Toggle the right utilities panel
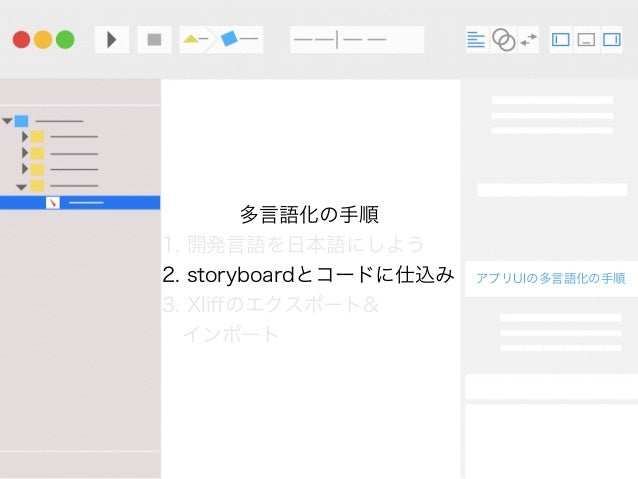The height and width of the screenshot is (479, 638). 611,39
